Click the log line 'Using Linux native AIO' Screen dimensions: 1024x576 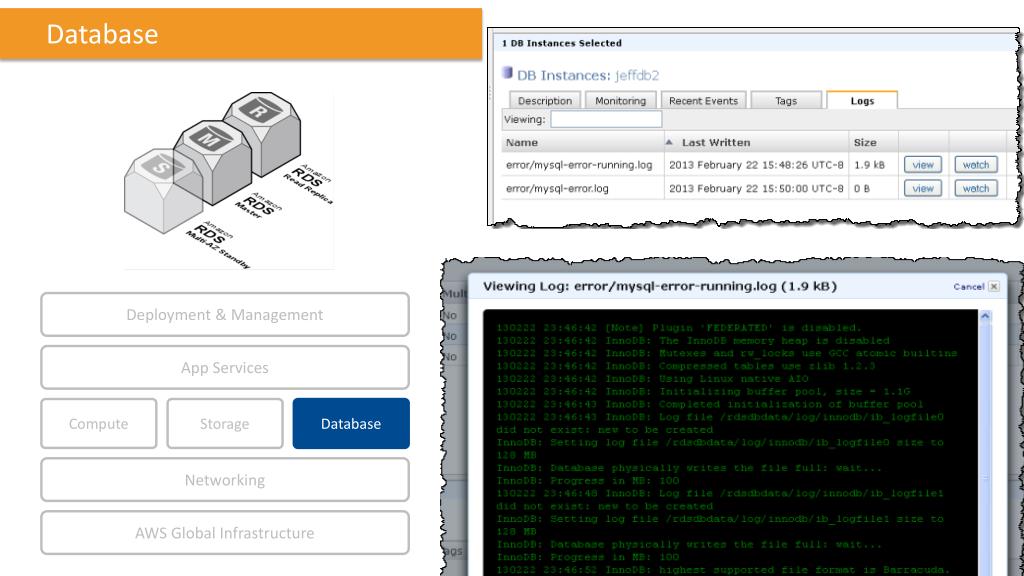[x=652, y=379]
